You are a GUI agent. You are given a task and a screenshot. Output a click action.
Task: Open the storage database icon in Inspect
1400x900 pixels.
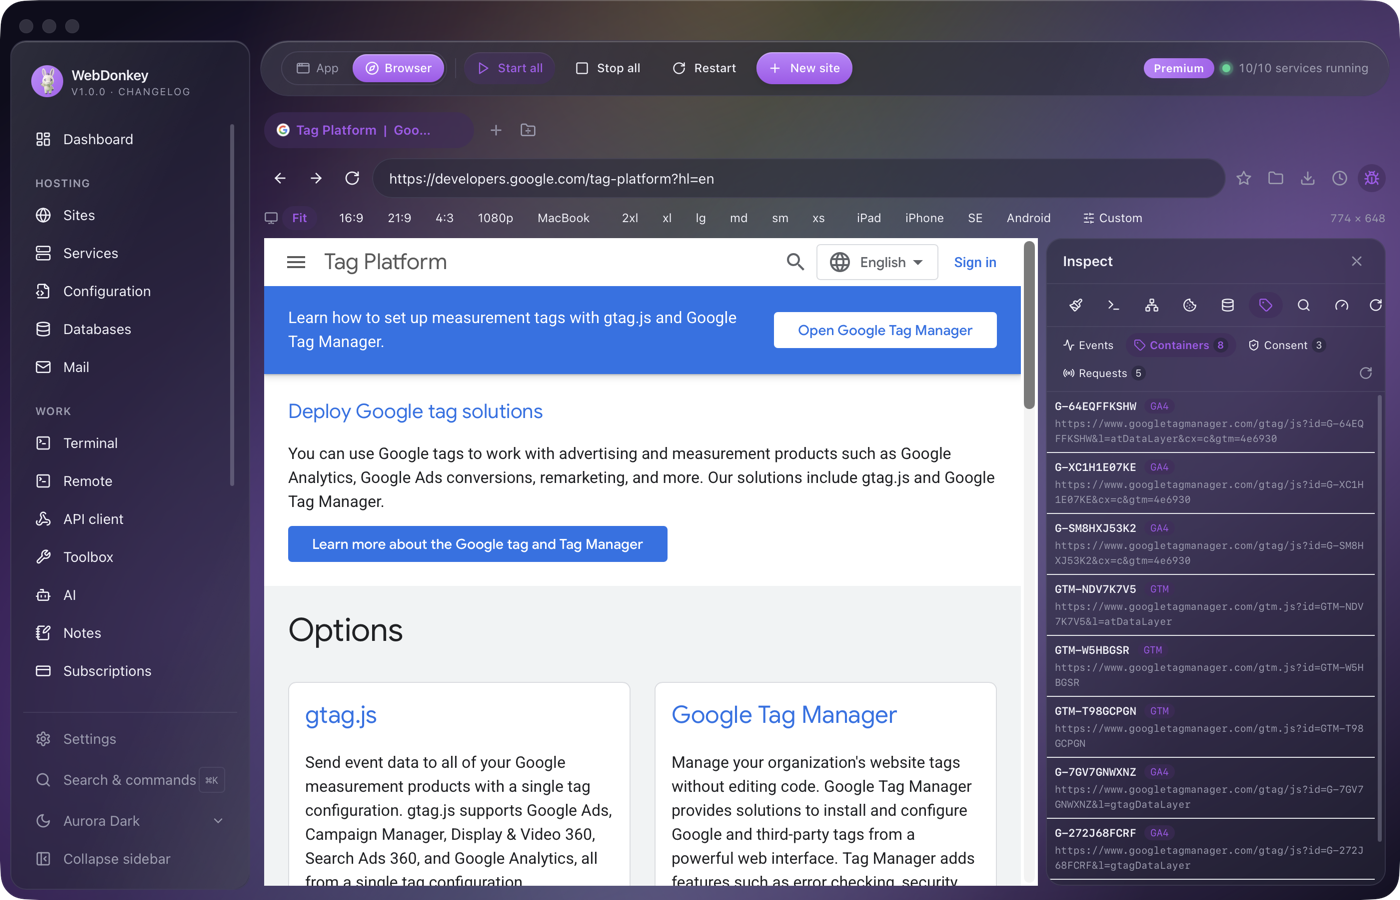pyautogui.click(x=1228, y=305)
